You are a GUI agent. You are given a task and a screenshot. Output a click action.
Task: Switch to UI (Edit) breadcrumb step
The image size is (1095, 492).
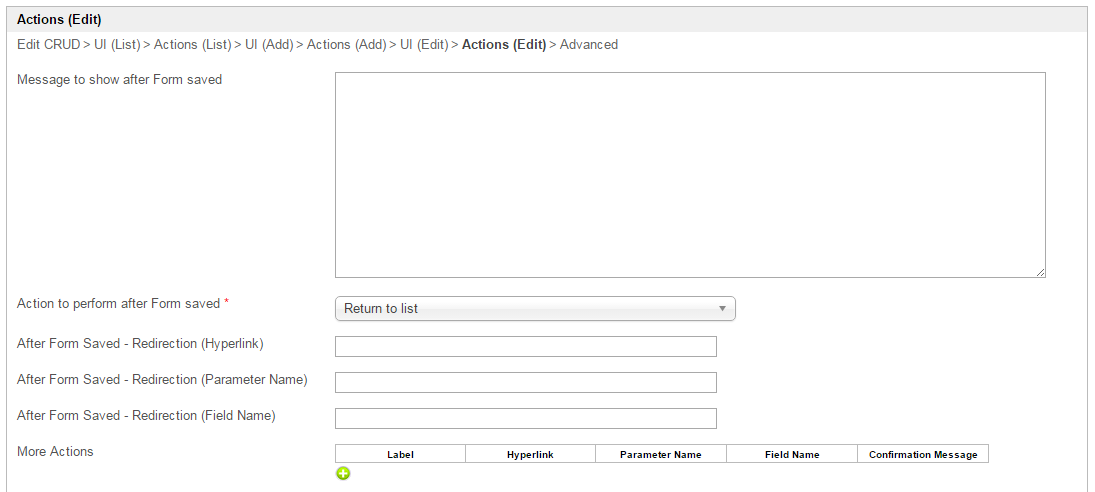coord(424,45)
